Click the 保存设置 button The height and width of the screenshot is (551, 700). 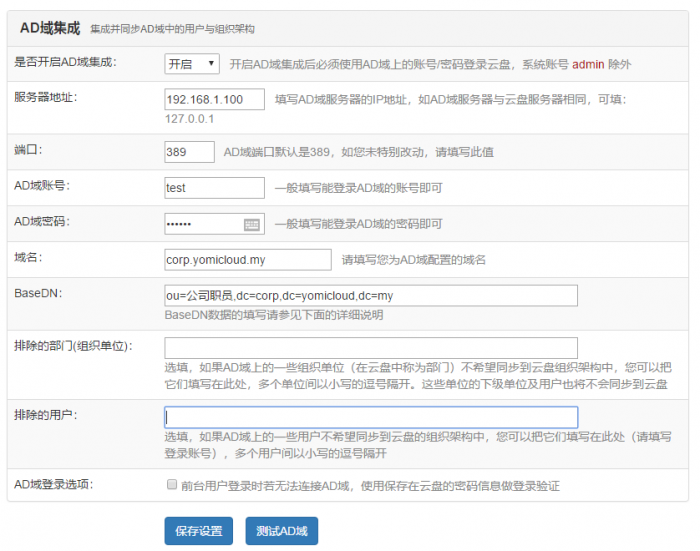click(x=199, y=531)
